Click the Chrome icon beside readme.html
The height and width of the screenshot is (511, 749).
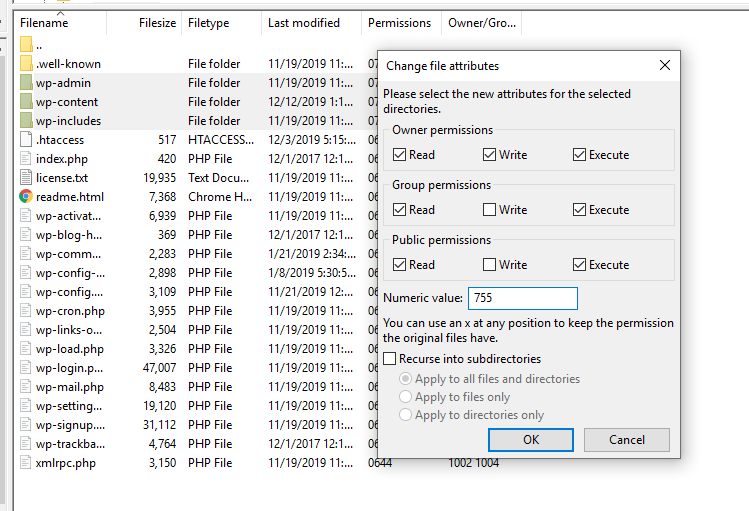pos(26,197)
